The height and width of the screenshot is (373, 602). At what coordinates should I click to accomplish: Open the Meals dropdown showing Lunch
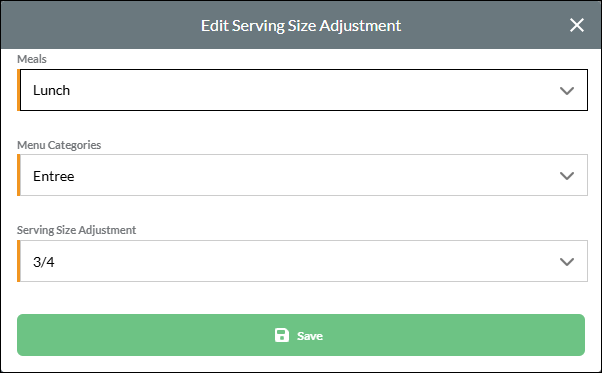pos(303,90)
